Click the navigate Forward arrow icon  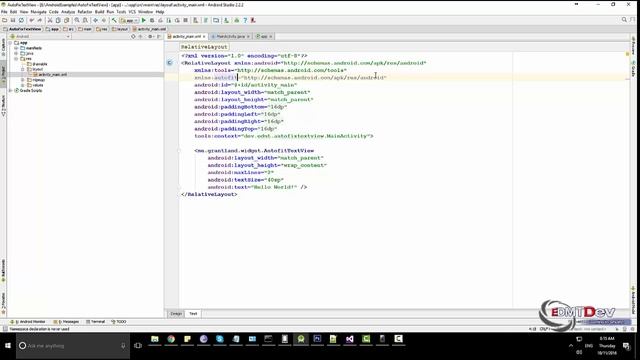(x=104, y=20)
